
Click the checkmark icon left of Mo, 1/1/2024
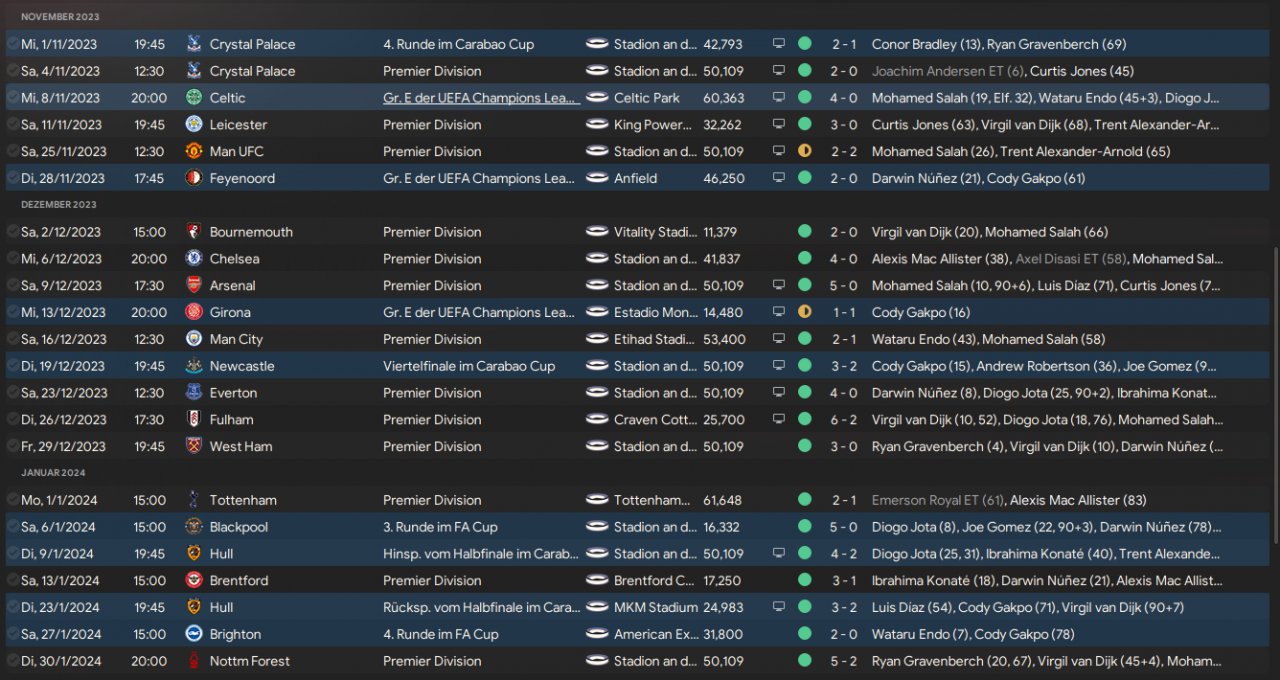12,500
